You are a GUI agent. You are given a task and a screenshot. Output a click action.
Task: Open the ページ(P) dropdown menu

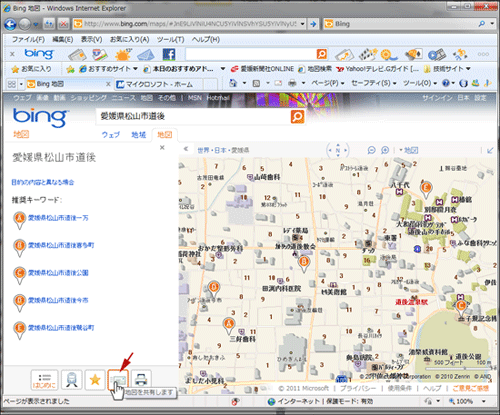point(328,83)
